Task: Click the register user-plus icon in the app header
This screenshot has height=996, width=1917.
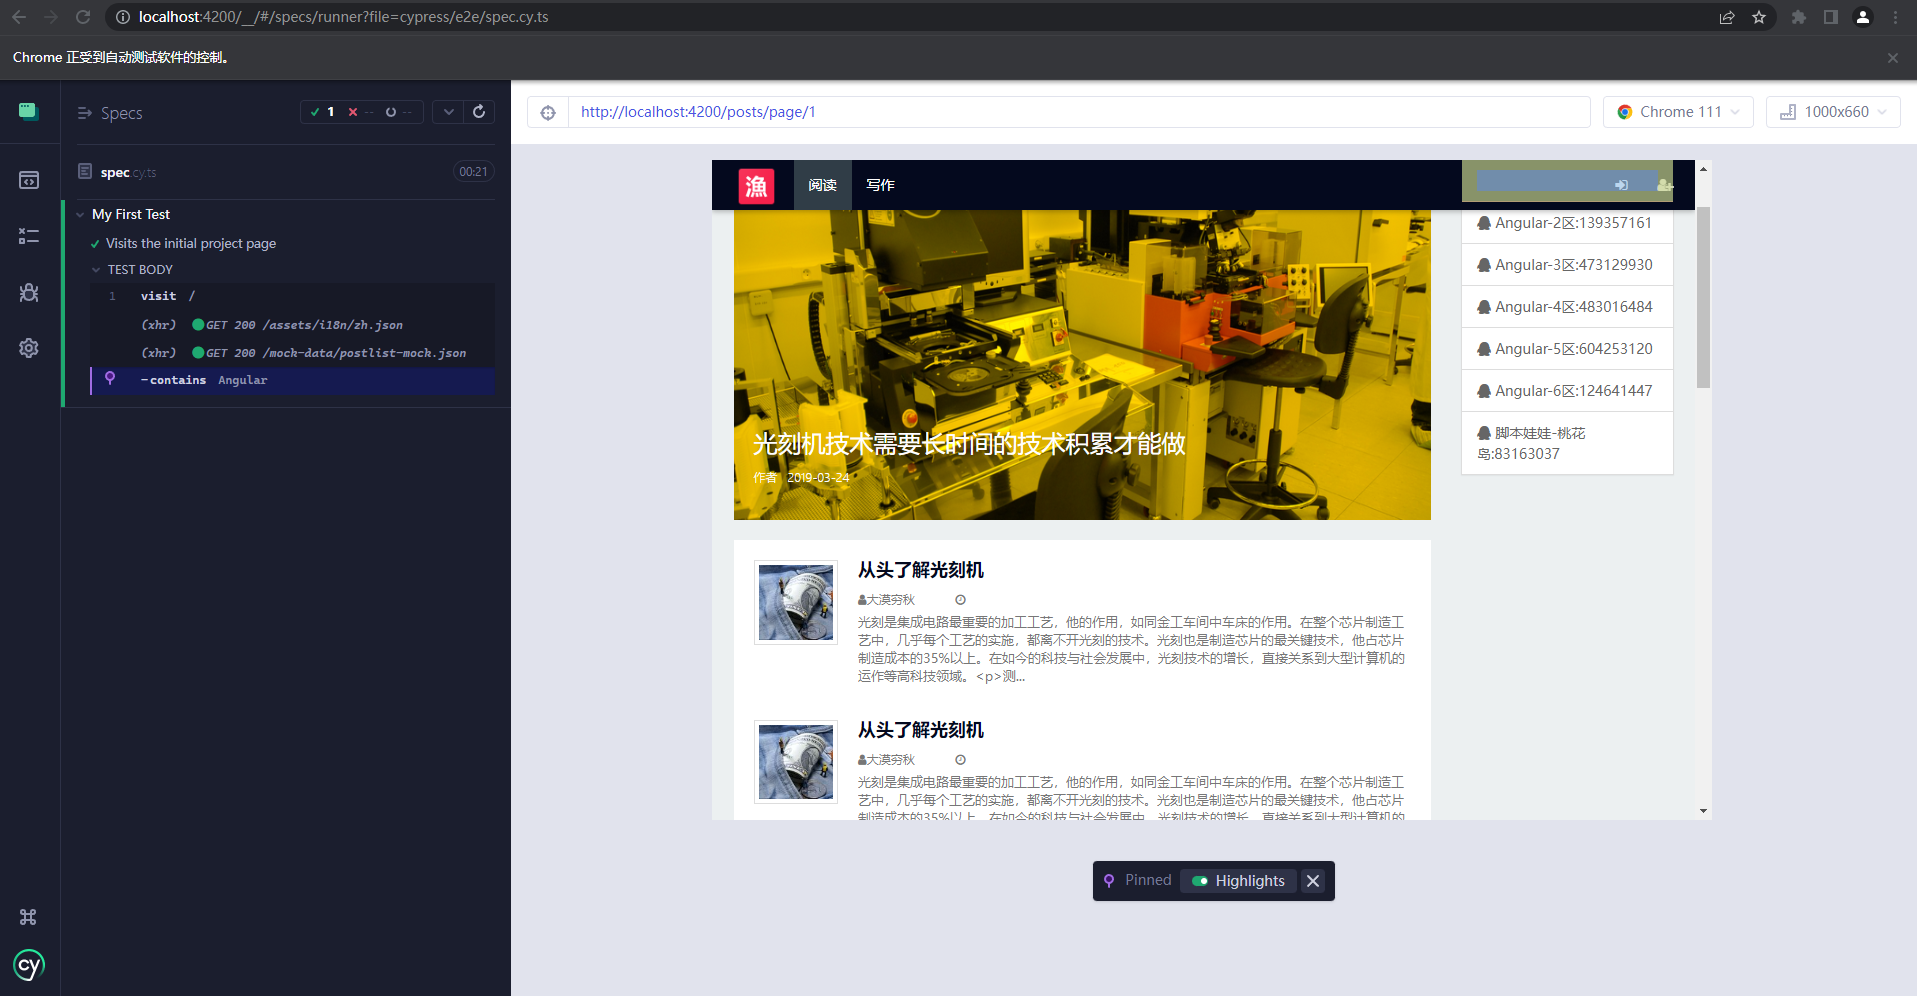Action: [1664, 185]
